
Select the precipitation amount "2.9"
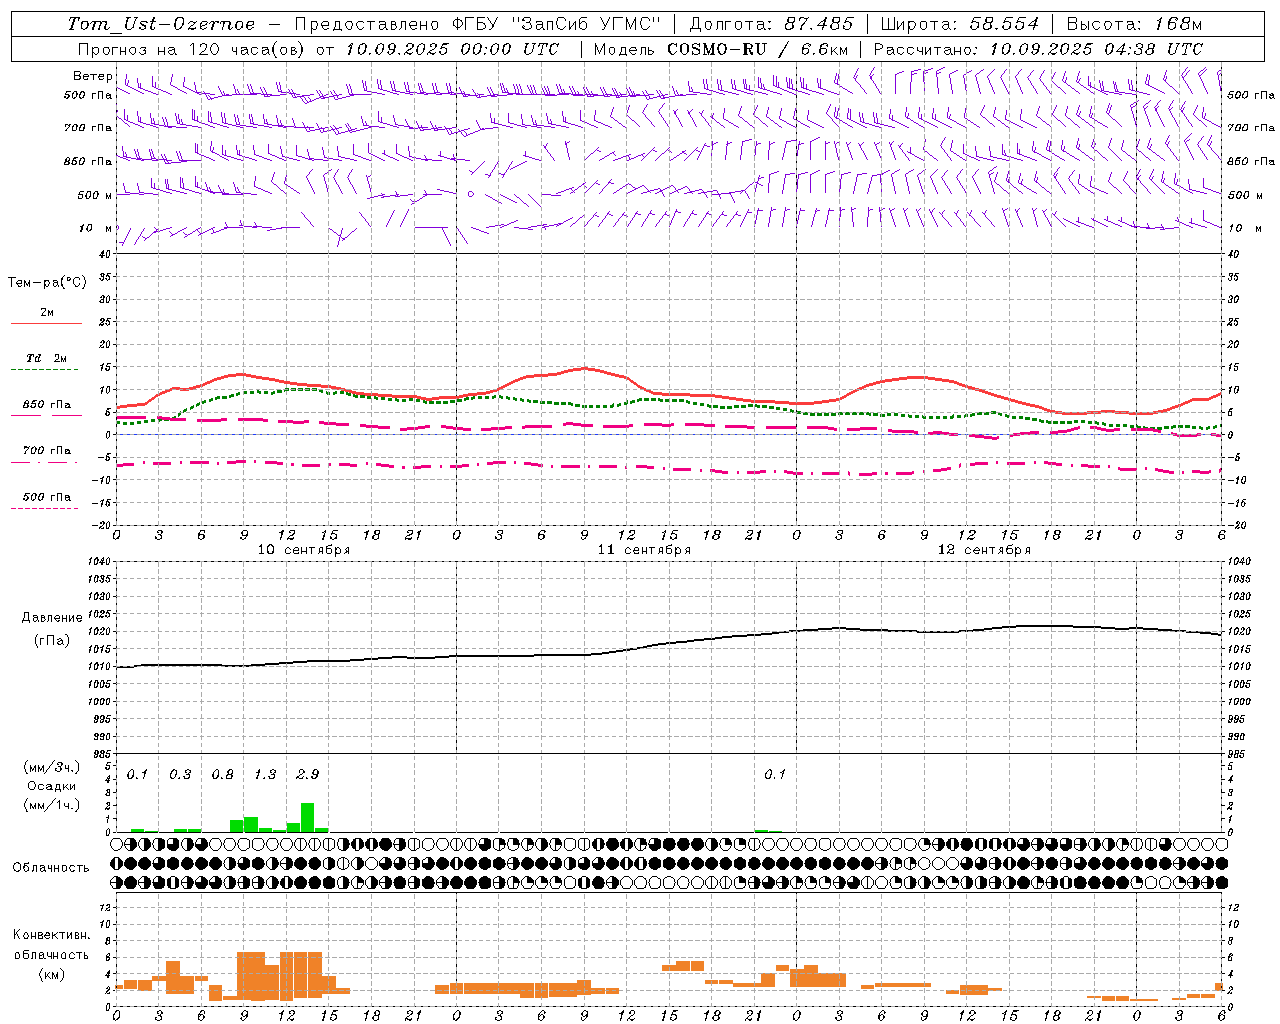(308, 775)
